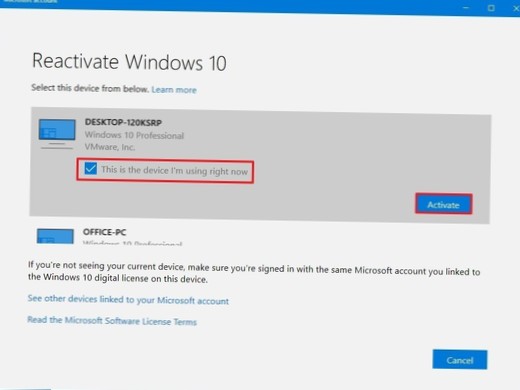
Task: Click Windows 10 Professional under DESKTOP-120KSRP
Action: coord(134,135)
